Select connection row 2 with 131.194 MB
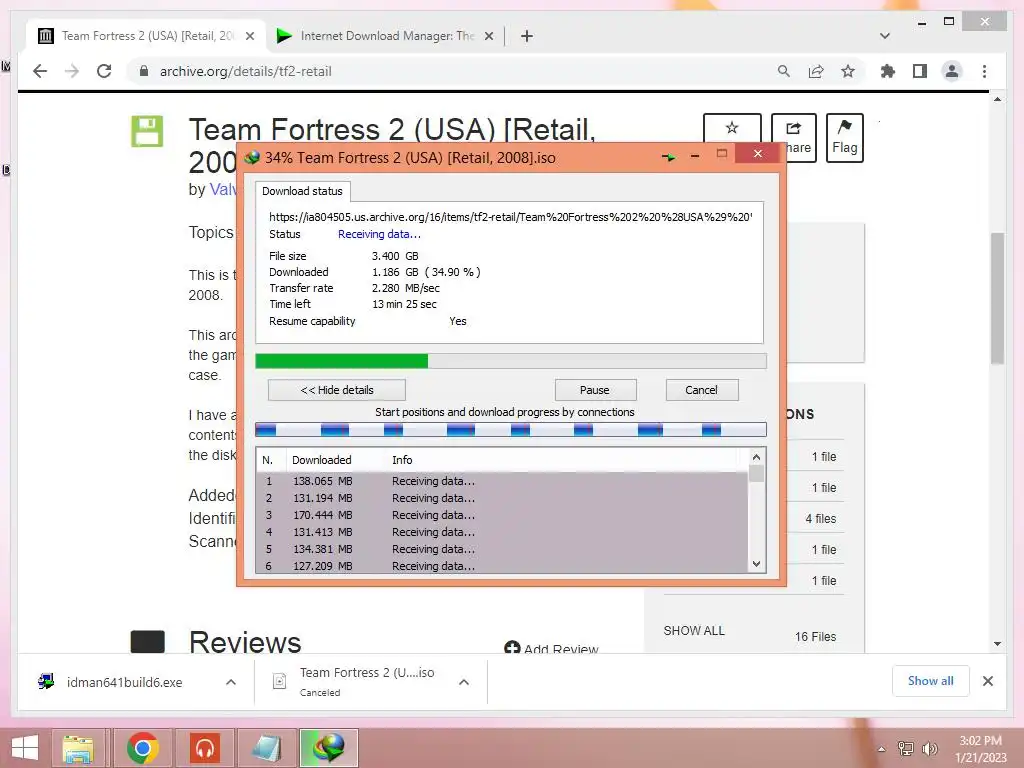This screenshot has width=1024, height=768. point(502,498)
